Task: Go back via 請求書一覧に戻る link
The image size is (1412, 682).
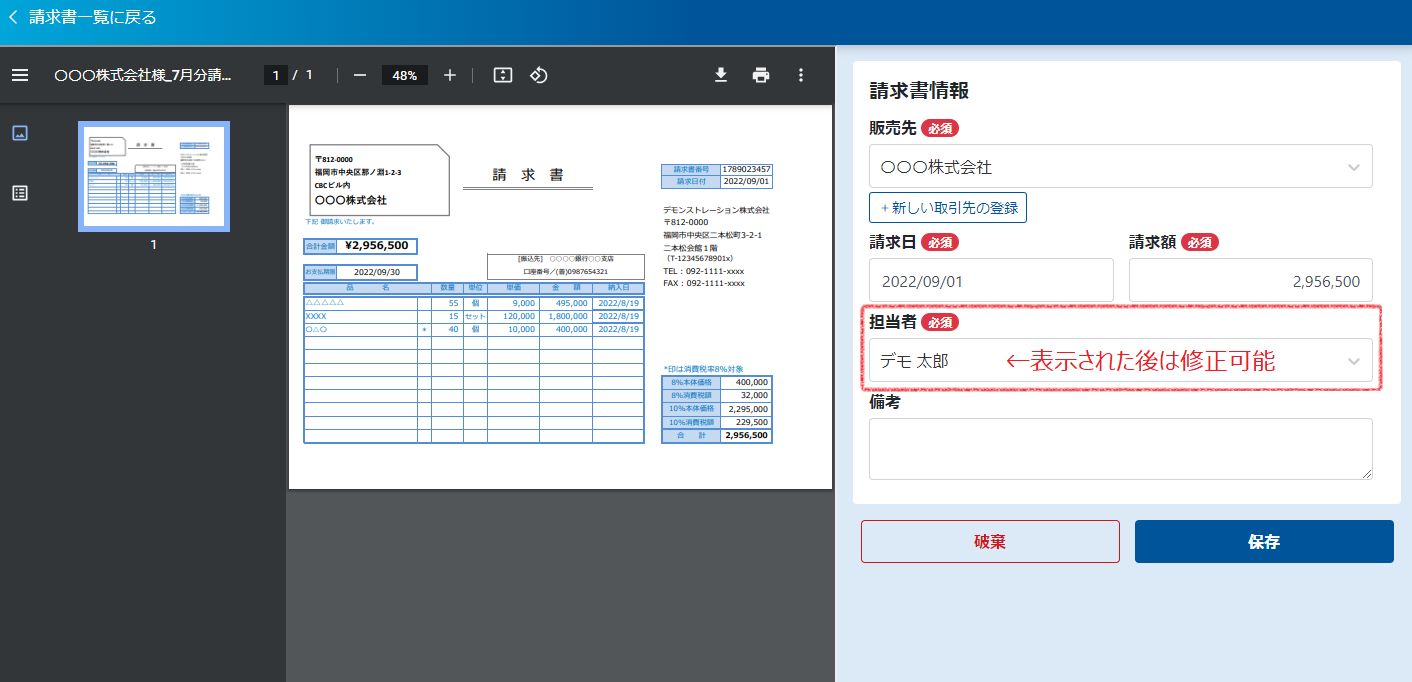Action: (x=84, y=17)
